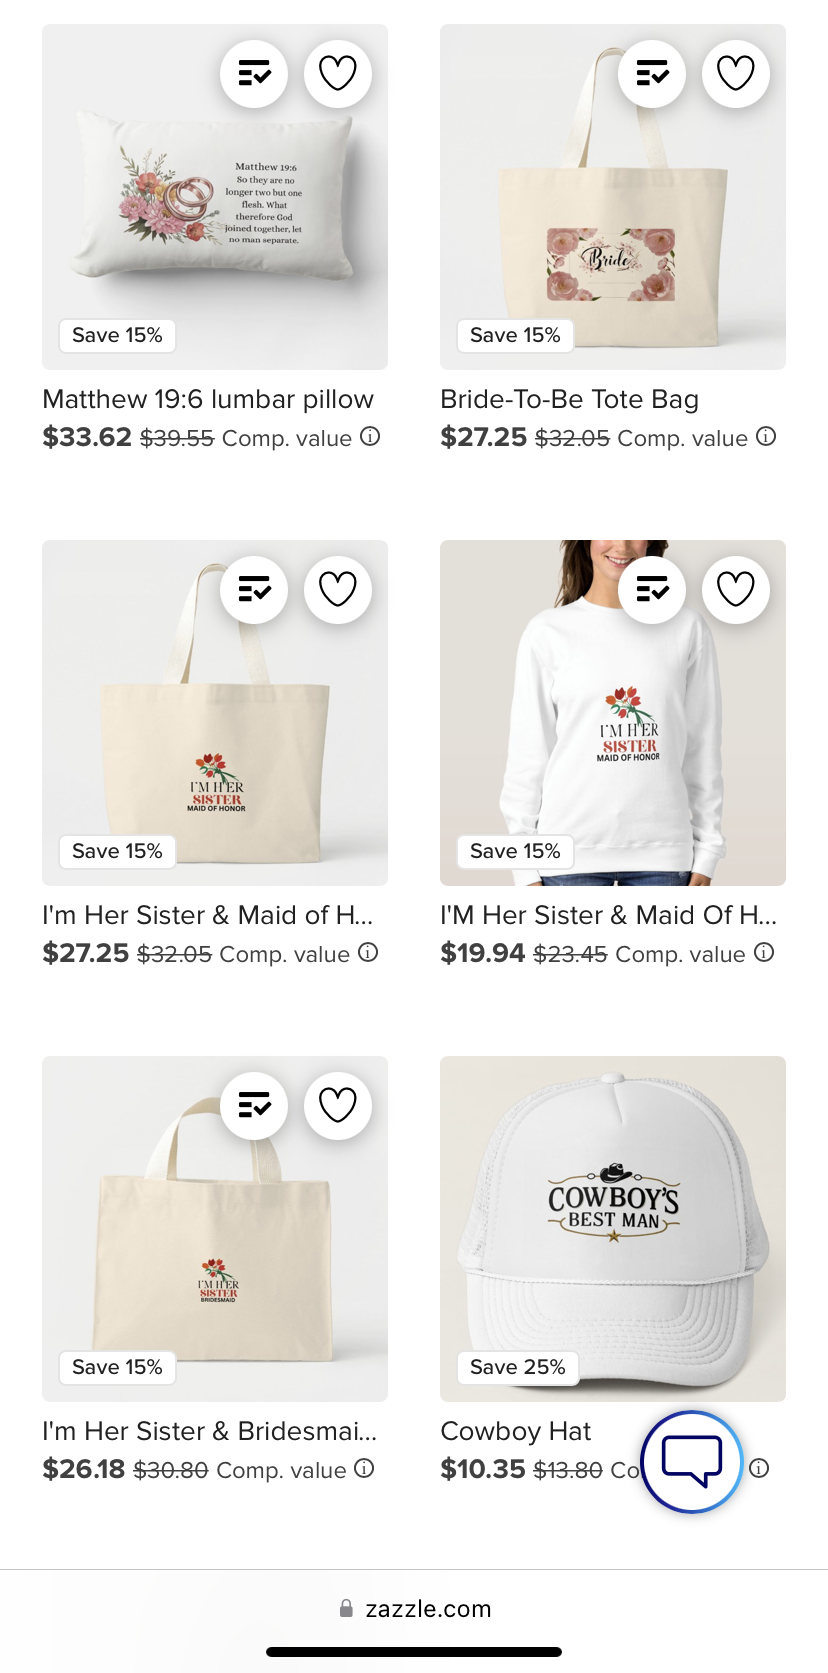Viewport: 828px width, 1673px height.
Task: Open Bride-To-Be Tote Bag title link
Action: point(570,399)
